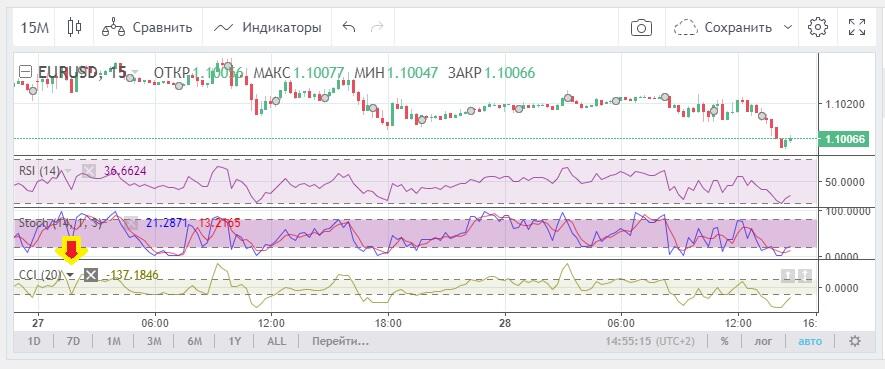Open the RSI (14) dropdown arrow

[x=68, y=171]
